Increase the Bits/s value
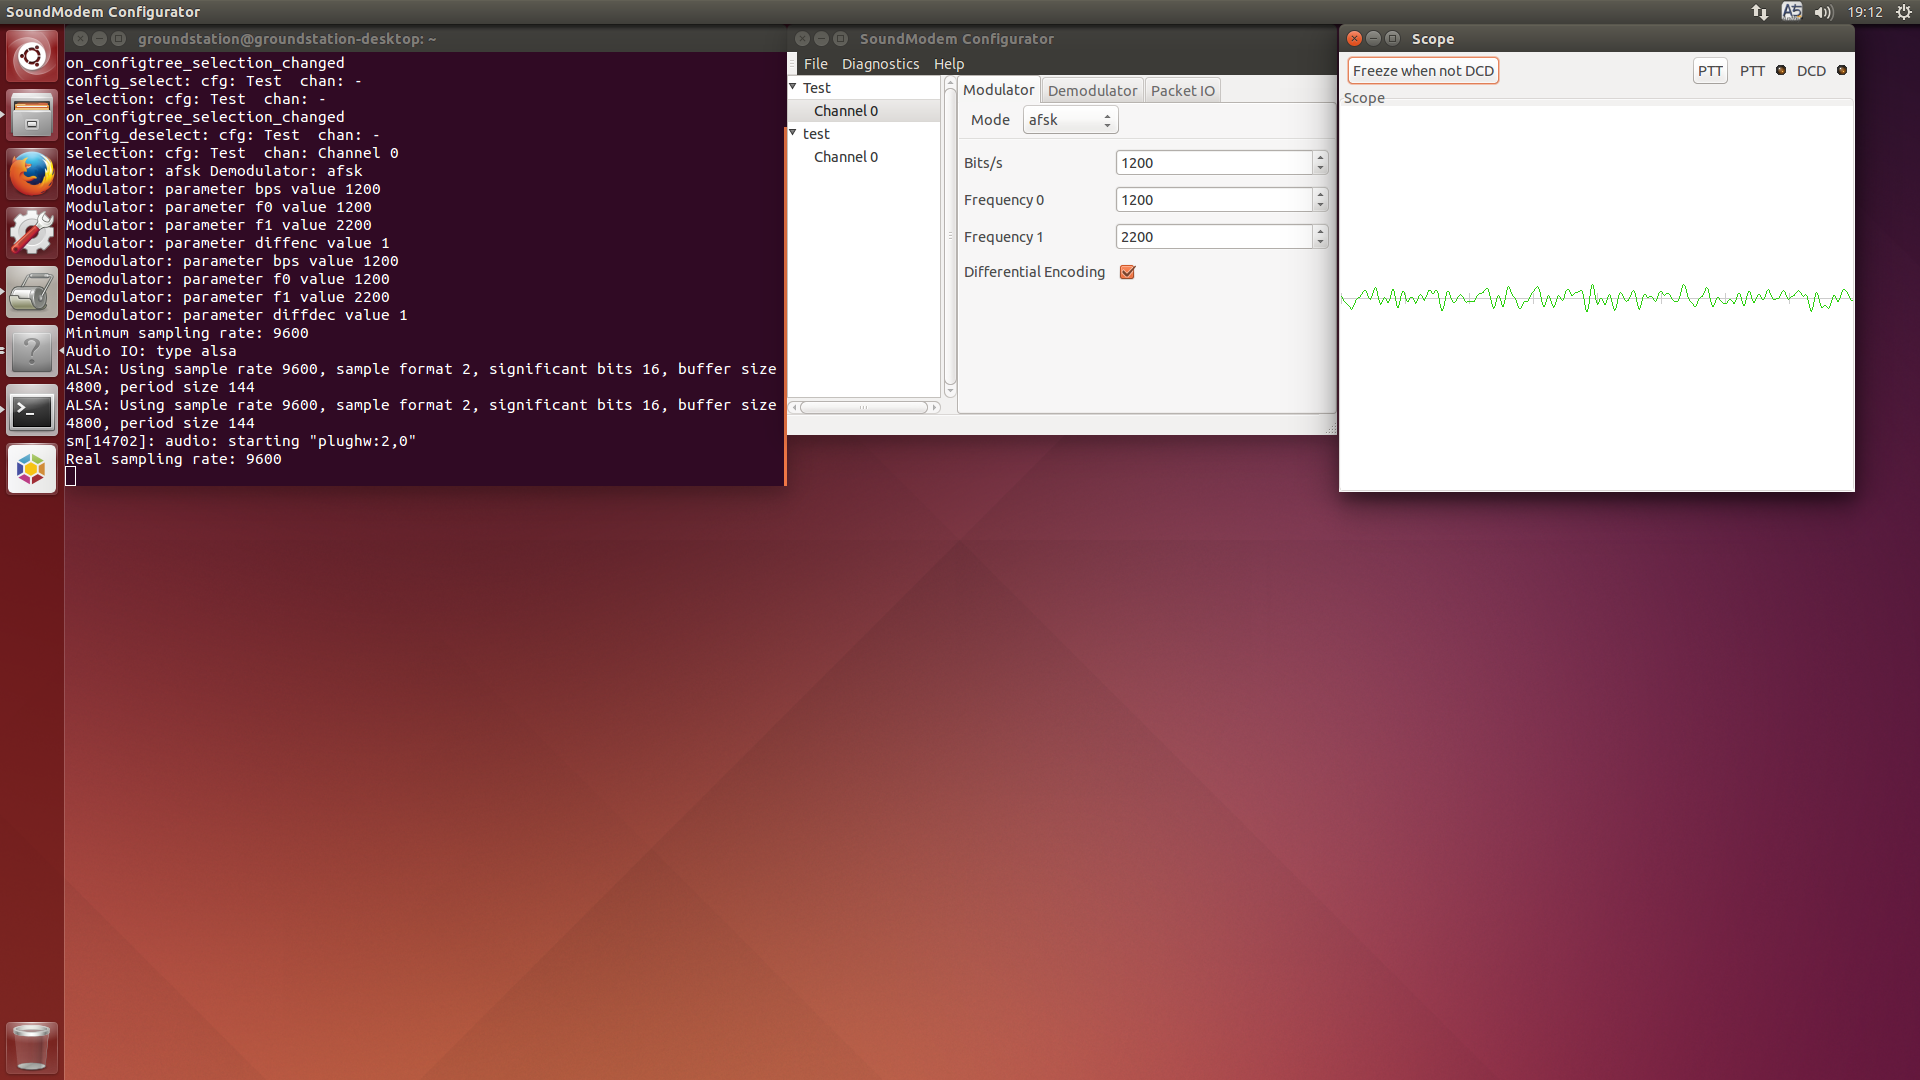 click(1320, 157)
